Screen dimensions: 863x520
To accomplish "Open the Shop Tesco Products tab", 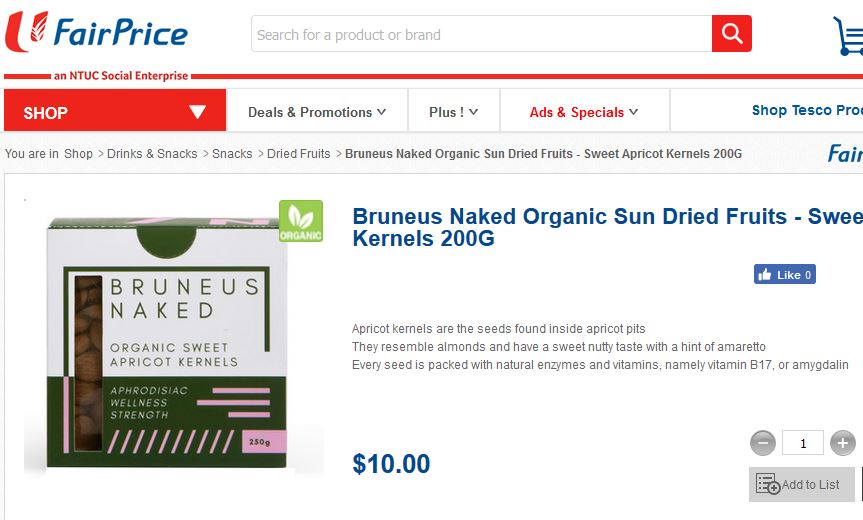I will point(806,110).
